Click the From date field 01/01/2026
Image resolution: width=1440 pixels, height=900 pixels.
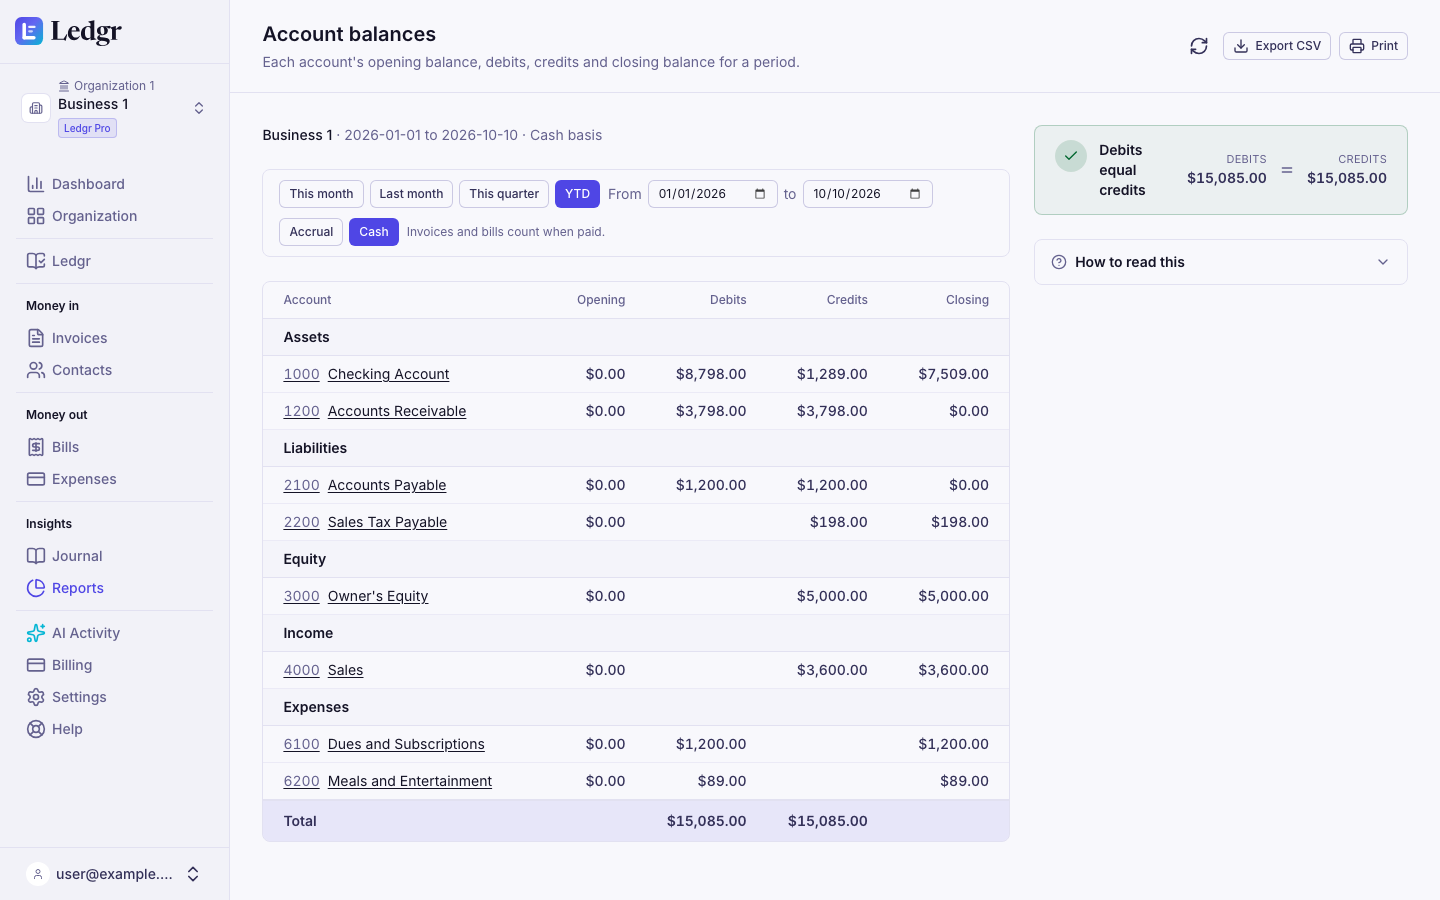coord(713,194)
